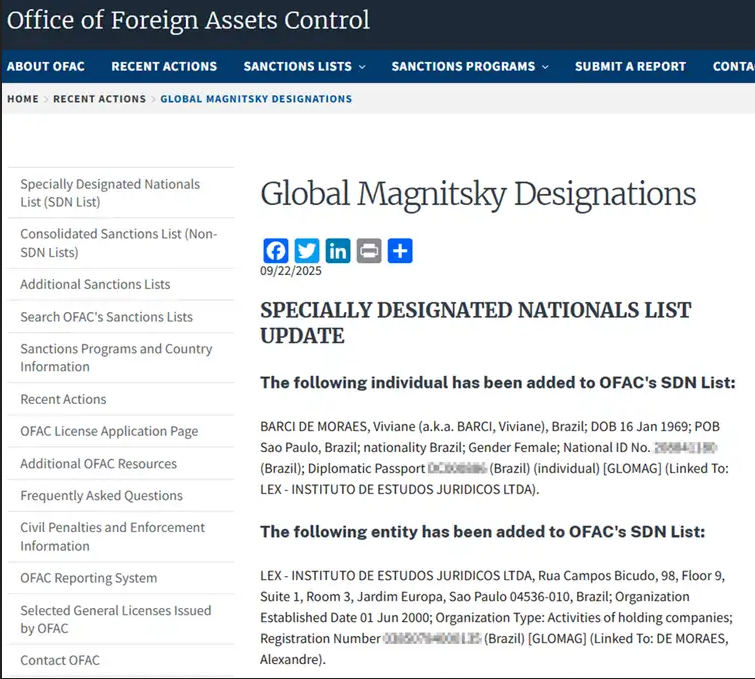Screen dimensions: 755x679
Task: Click the print page icon
Action: click(x=369, y=250)
